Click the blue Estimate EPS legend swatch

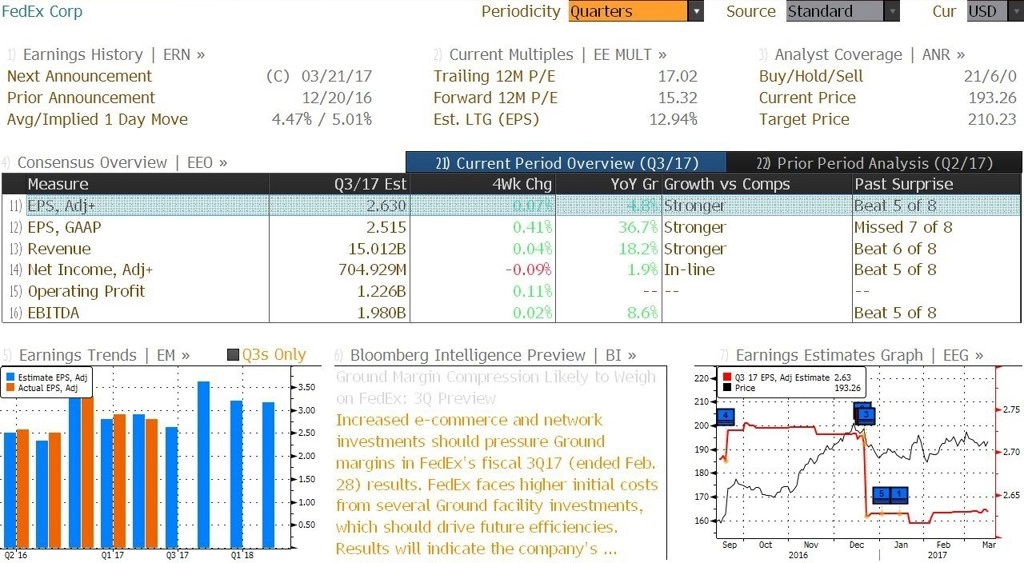(10, 378)
